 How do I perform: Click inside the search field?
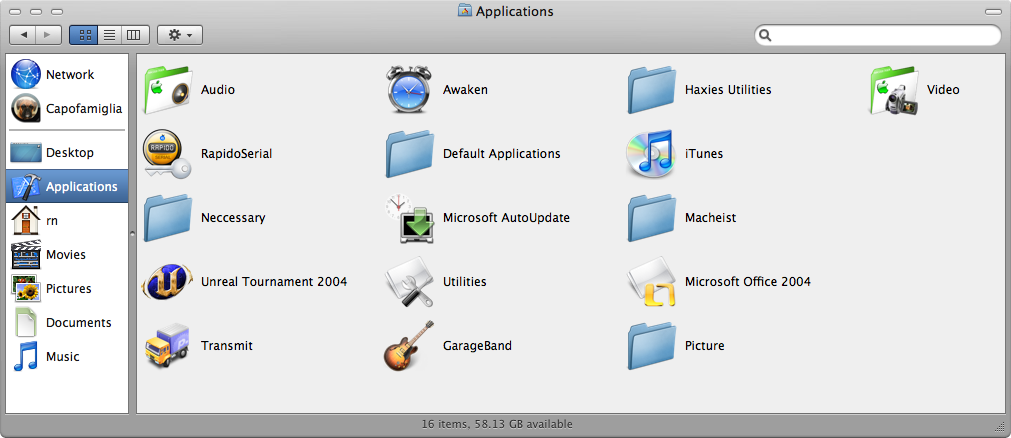tap(878, 35)
